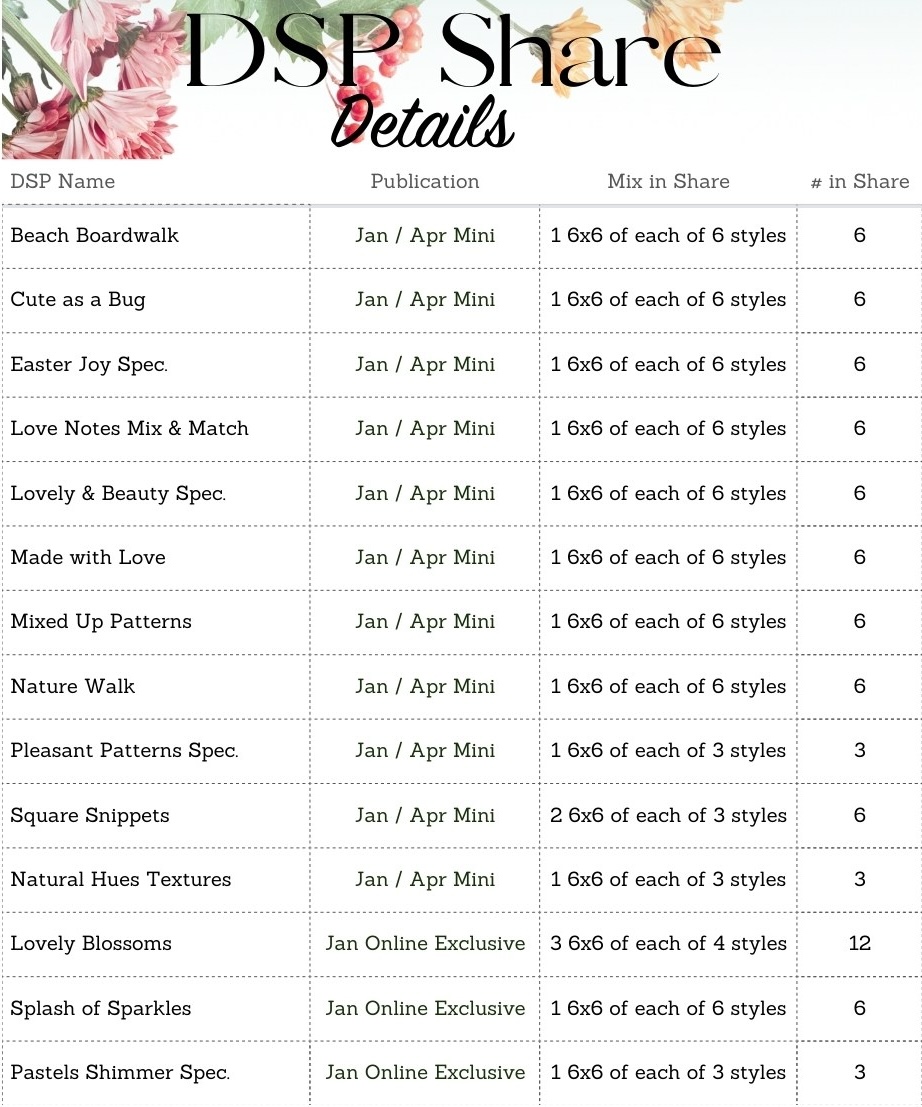Select the Nature Walk row name
This screenshot has width=922, height=1107.
(72, 687)
